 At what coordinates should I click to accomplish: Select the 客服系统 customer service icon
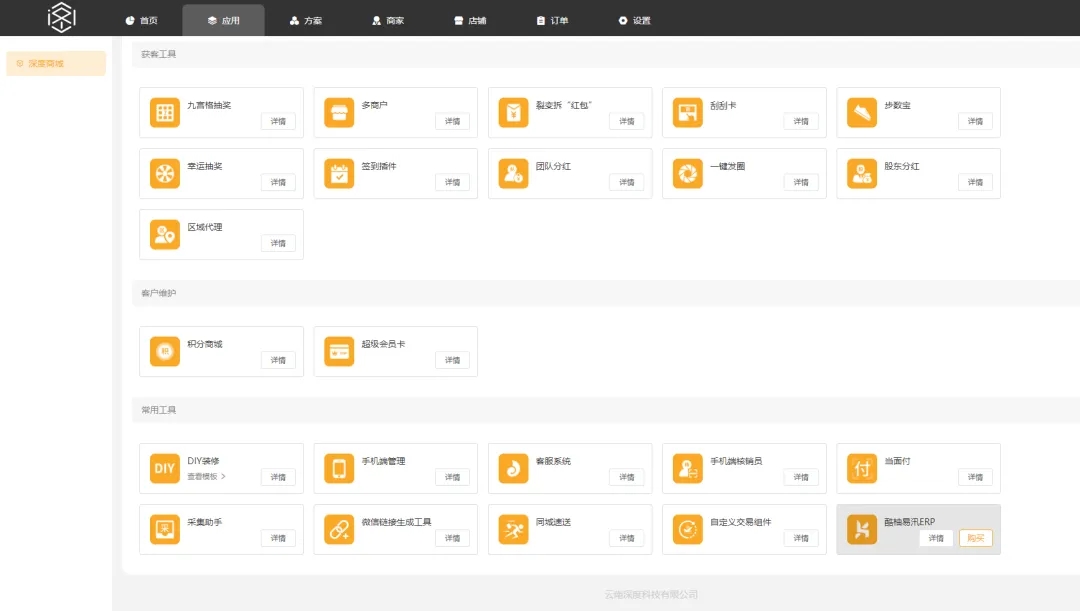513,467
